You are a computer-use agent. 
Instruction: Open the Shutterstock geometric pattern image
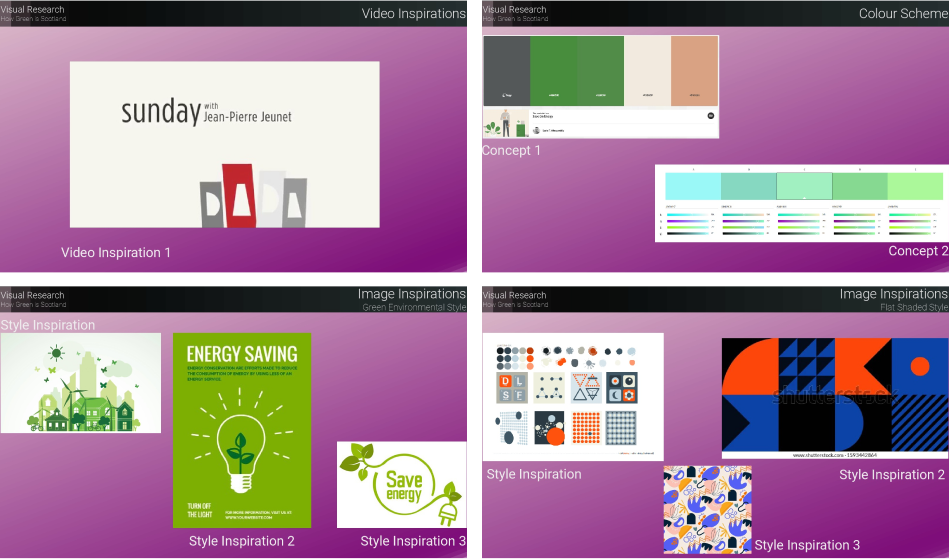[x=835, y=398]
